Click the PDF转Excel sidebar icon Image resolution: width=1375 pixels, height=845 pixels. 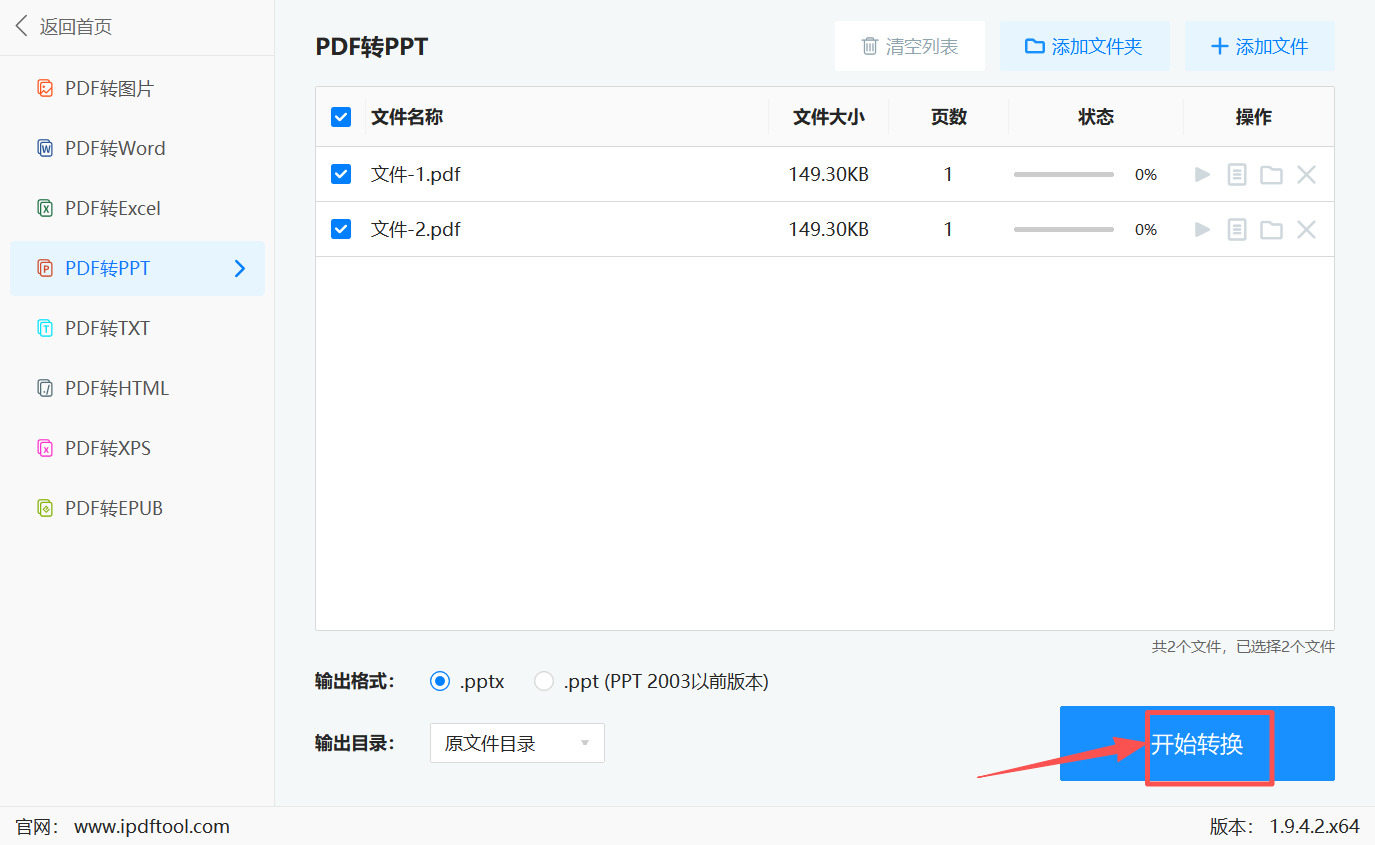click(x=45, y=208)
